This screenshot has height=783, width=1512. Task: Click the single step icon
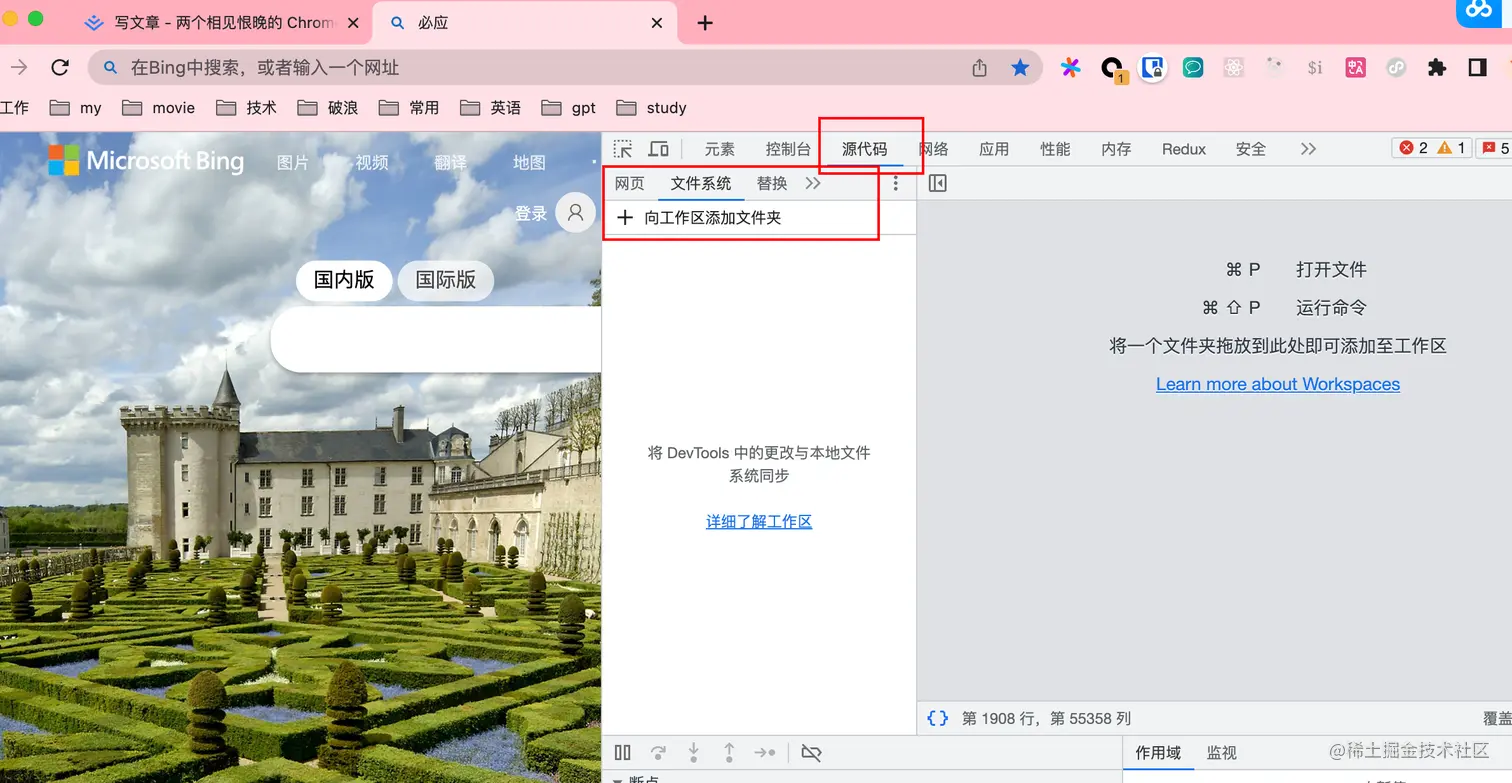pos(765,752)
